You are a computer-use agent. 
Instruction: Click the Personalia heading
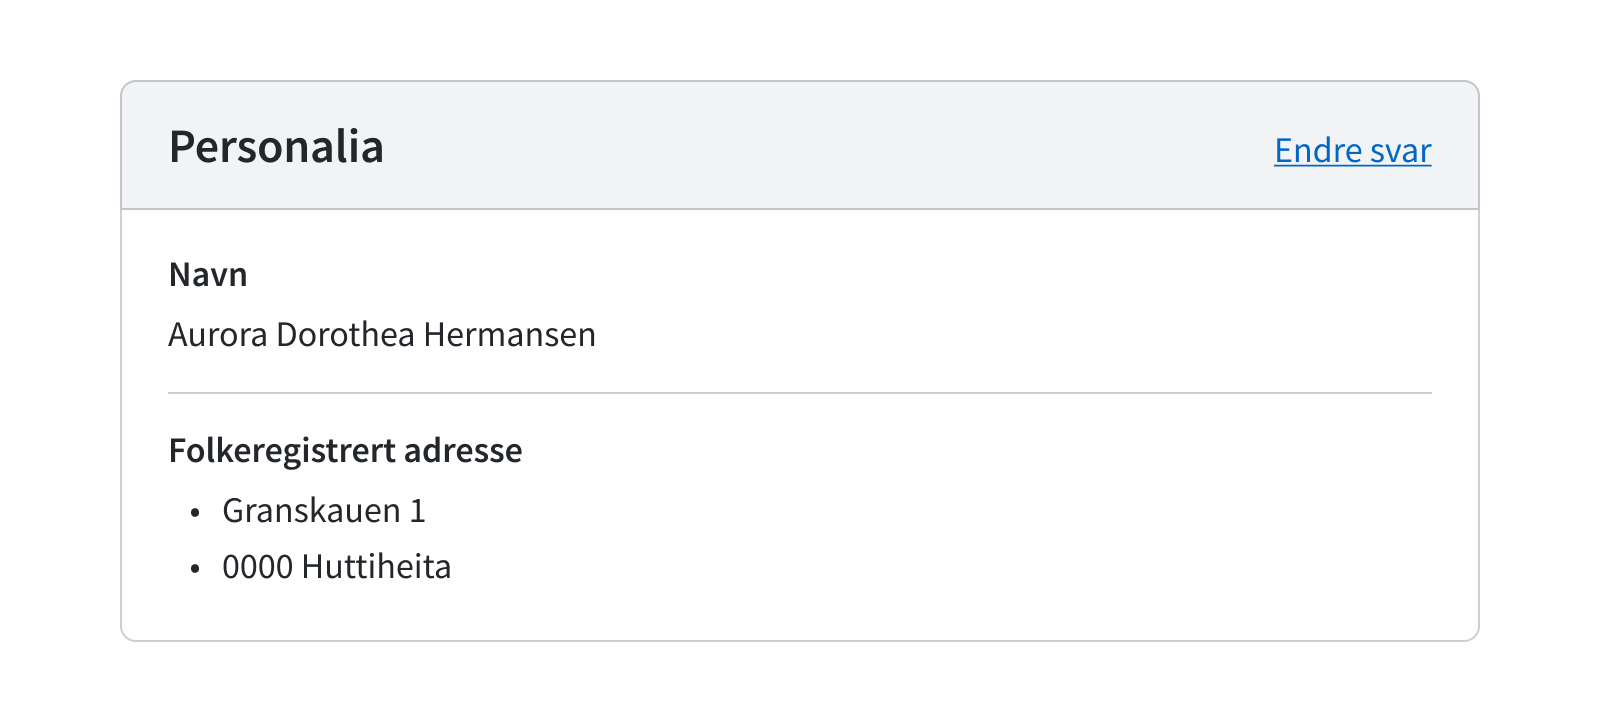coord(276,147)
